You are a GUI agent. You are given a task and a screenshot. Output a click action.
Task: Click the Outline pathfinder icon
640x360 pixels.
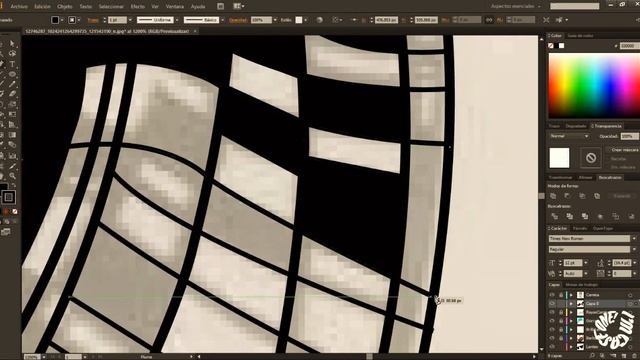tap(616, 216)
